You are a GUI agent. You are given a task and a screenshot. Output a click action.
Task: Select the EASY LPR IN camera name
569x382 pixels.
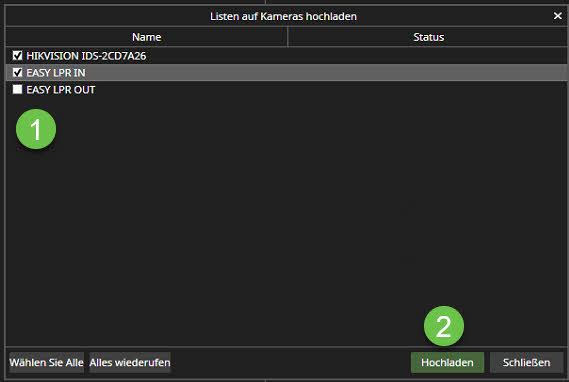click(56, 73)
